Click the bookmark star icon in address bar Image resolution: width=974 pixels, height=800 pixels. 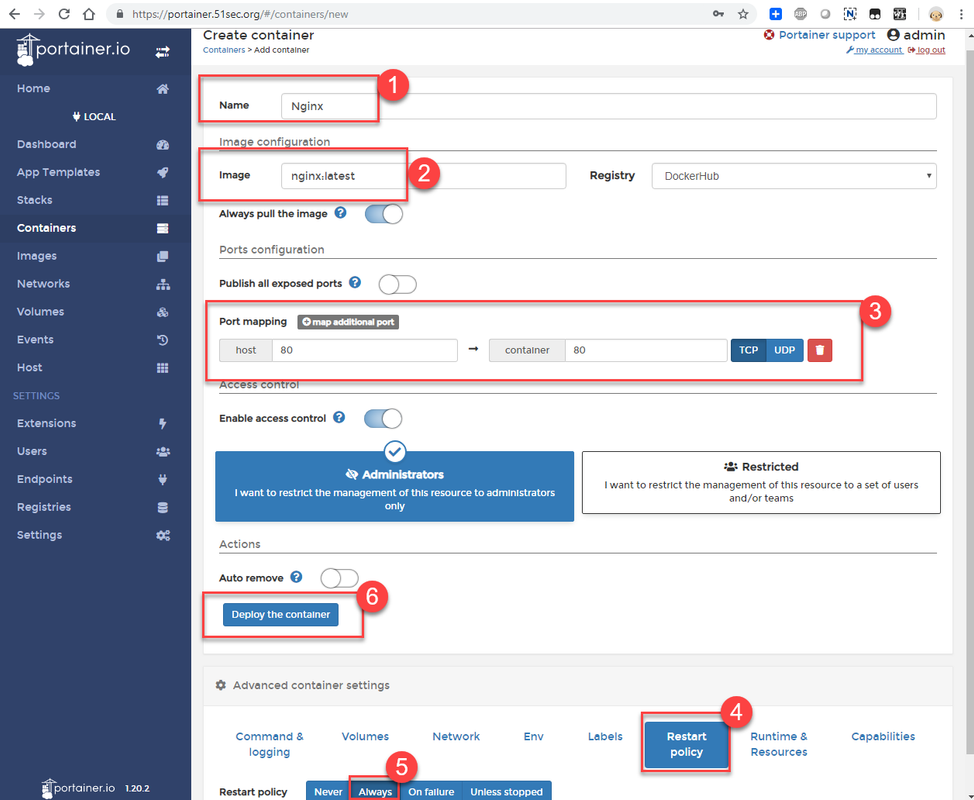point(743,15)
